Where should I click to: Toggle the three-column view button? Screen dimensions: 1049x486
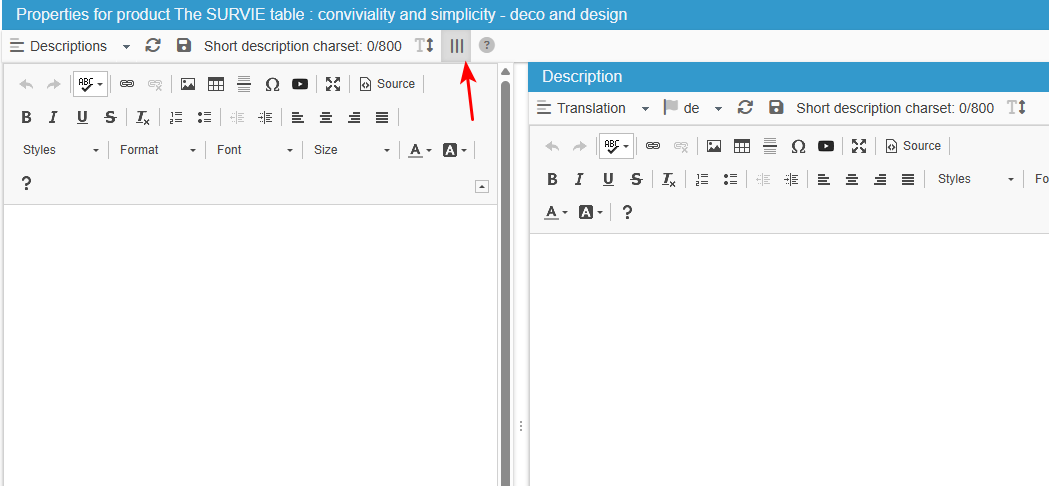pos(456,46)
